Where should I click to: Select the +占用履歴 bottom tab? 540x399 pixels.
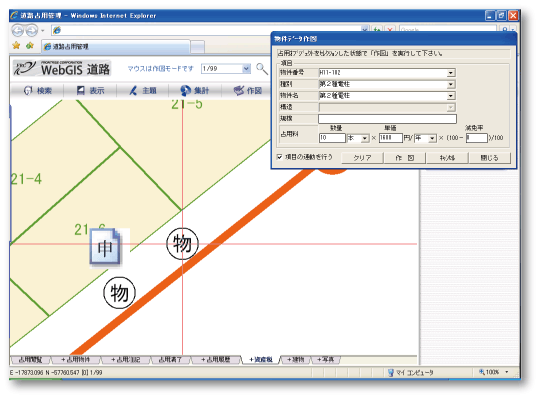pos(216,360)
